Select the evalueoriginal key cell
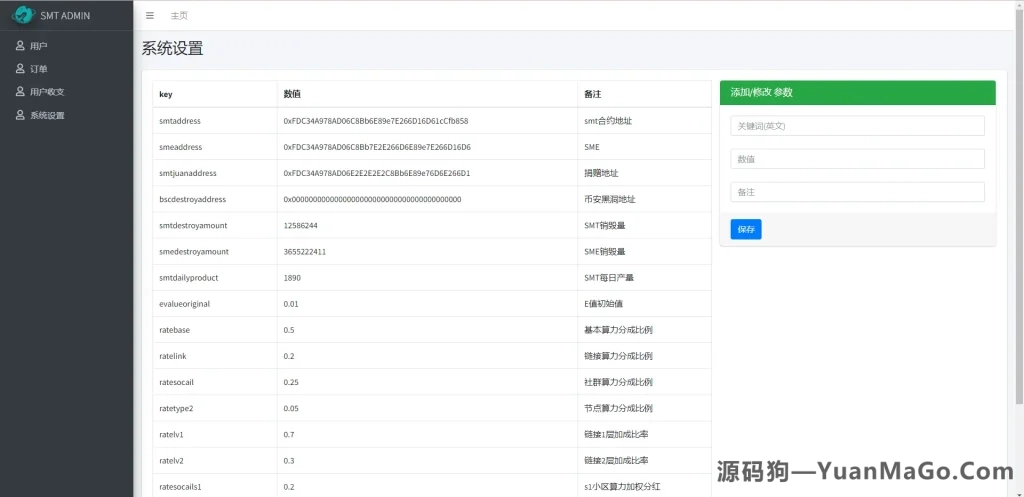 215,304
